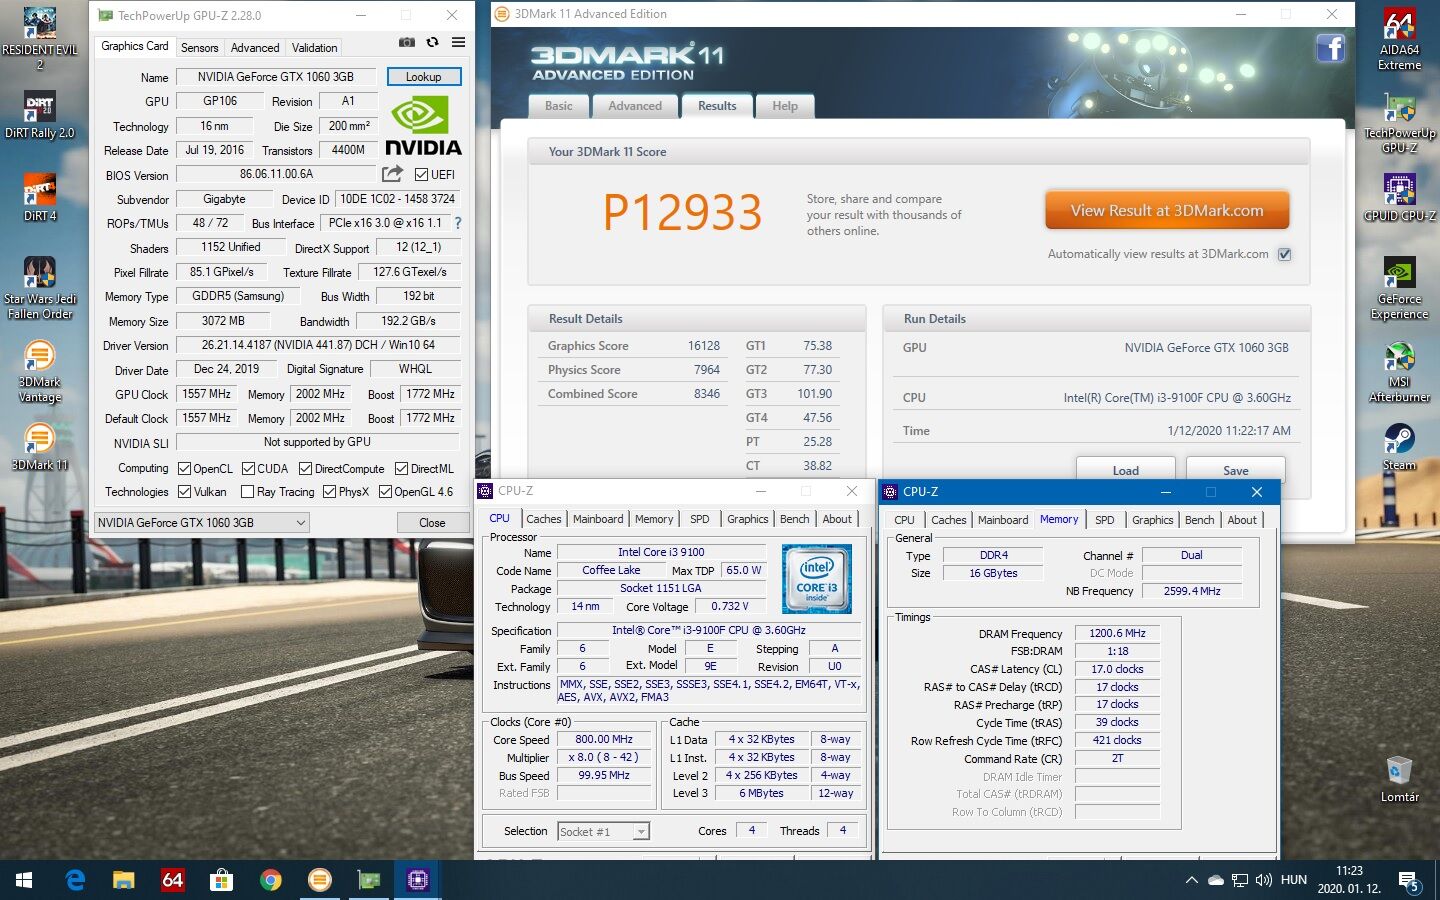Open SPD tab in right CPU-Z window
The width and height of the screenshot is (1440, 900).
pos(1104,520)
